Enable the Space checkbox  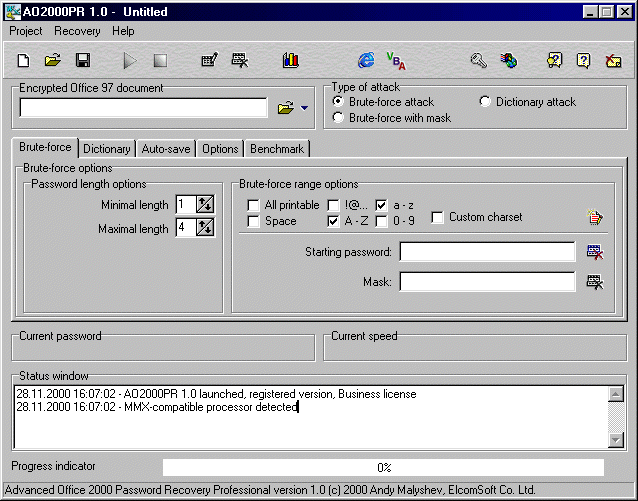(x=253, y=221)
